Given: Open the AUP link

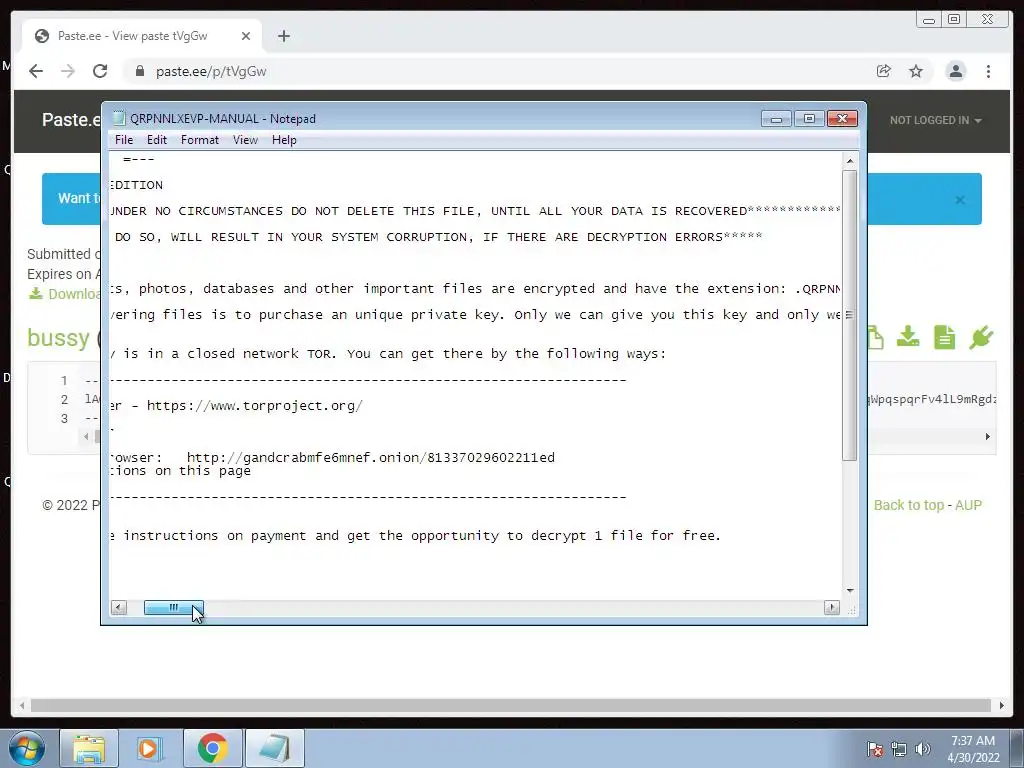Looking at the screenshot, I should click(968, 505).
